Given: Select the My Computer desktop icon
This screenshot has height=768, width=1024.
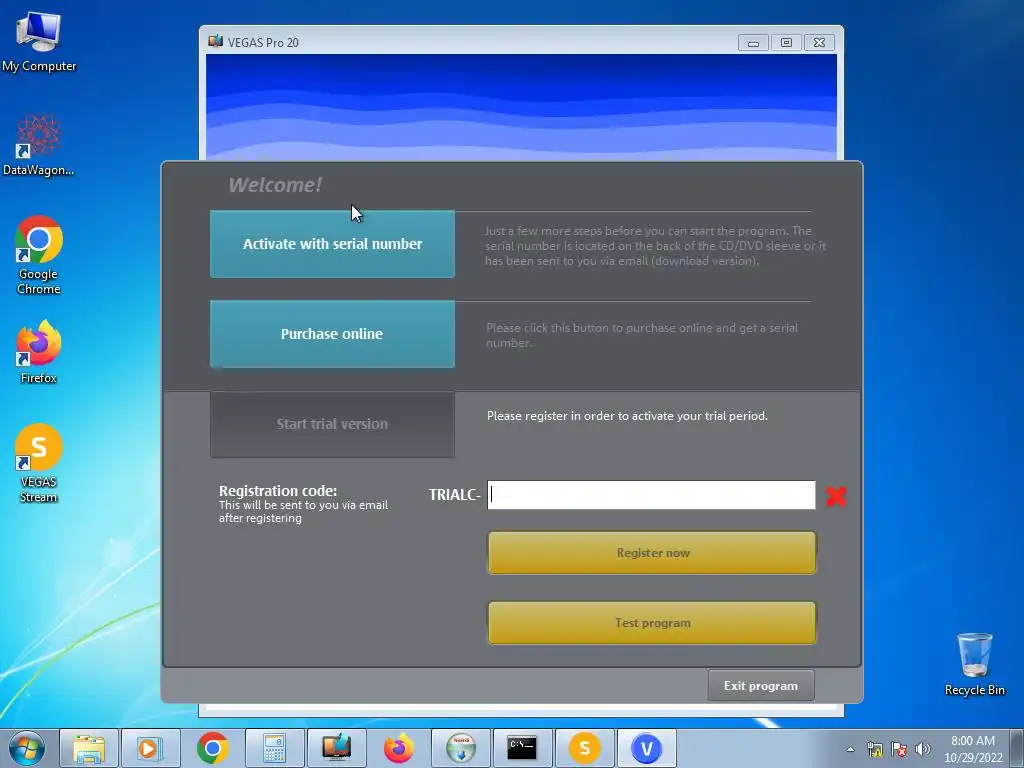Looking at the screenshot, I should tap(39, 41).
